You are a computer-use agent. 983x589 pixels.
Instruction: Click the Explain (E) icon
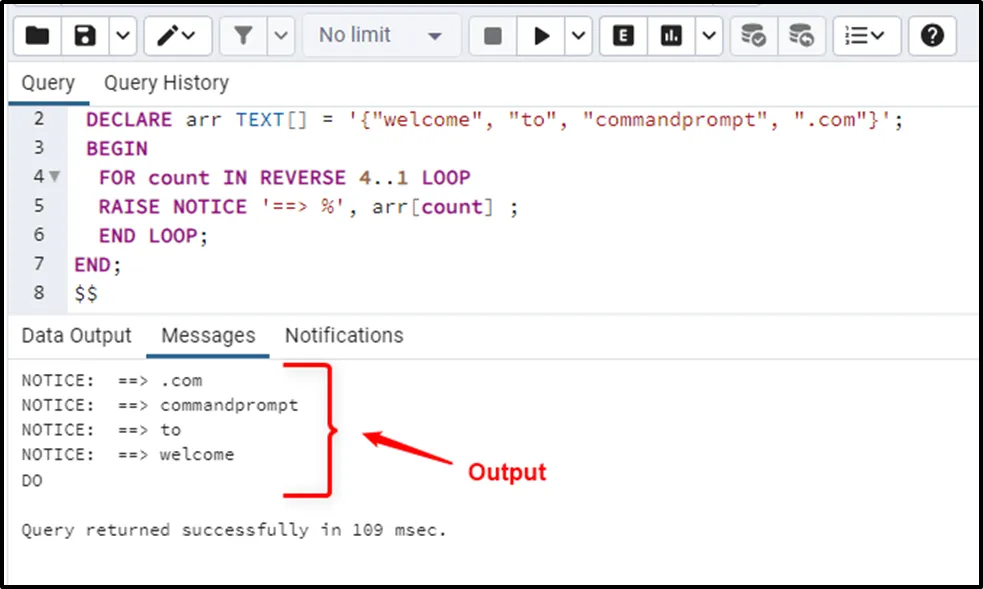(x=623, y=36)
